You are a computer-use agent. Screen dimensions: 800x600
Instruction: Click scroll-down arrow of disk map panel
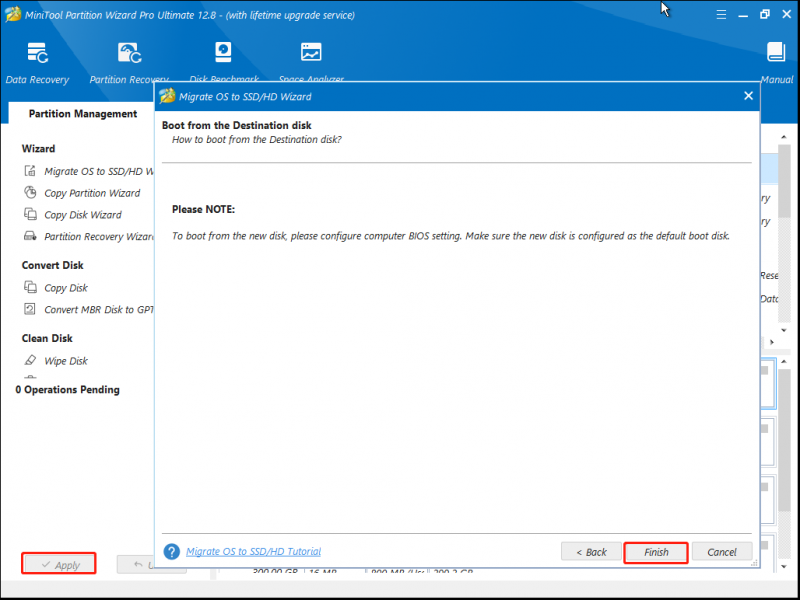(x=784, y=566)
